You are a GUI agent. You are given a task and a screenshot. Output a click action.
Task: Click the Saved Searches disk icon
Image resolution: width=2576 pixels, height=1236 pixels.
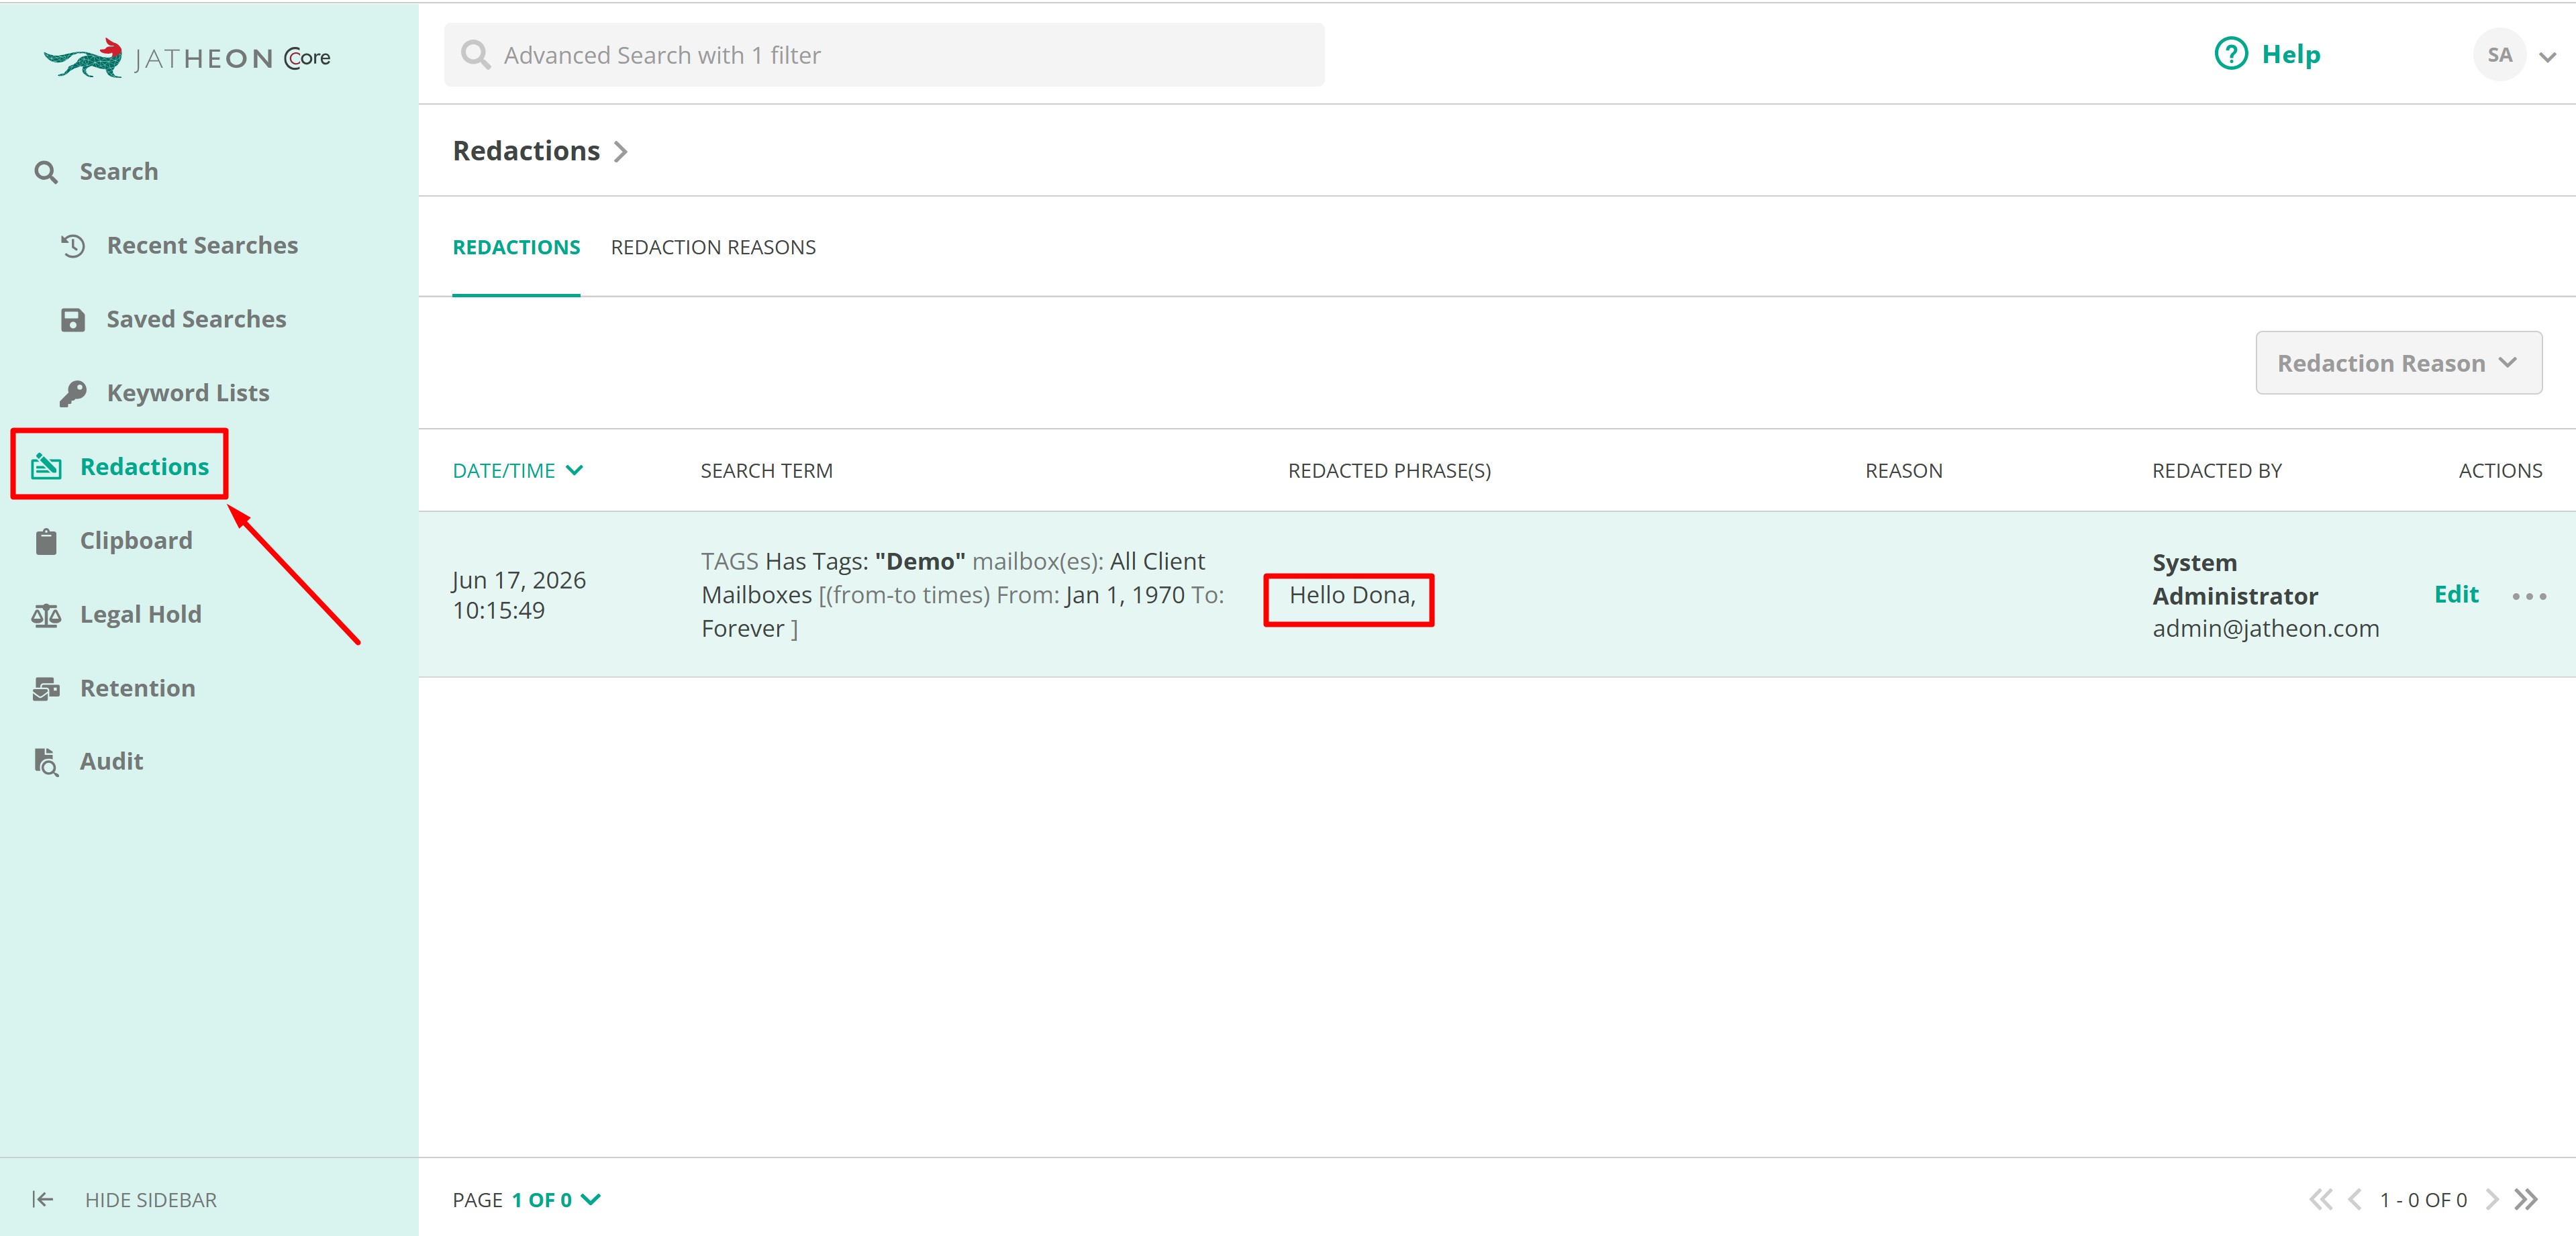pyautogui.click(x=73, y=320)
